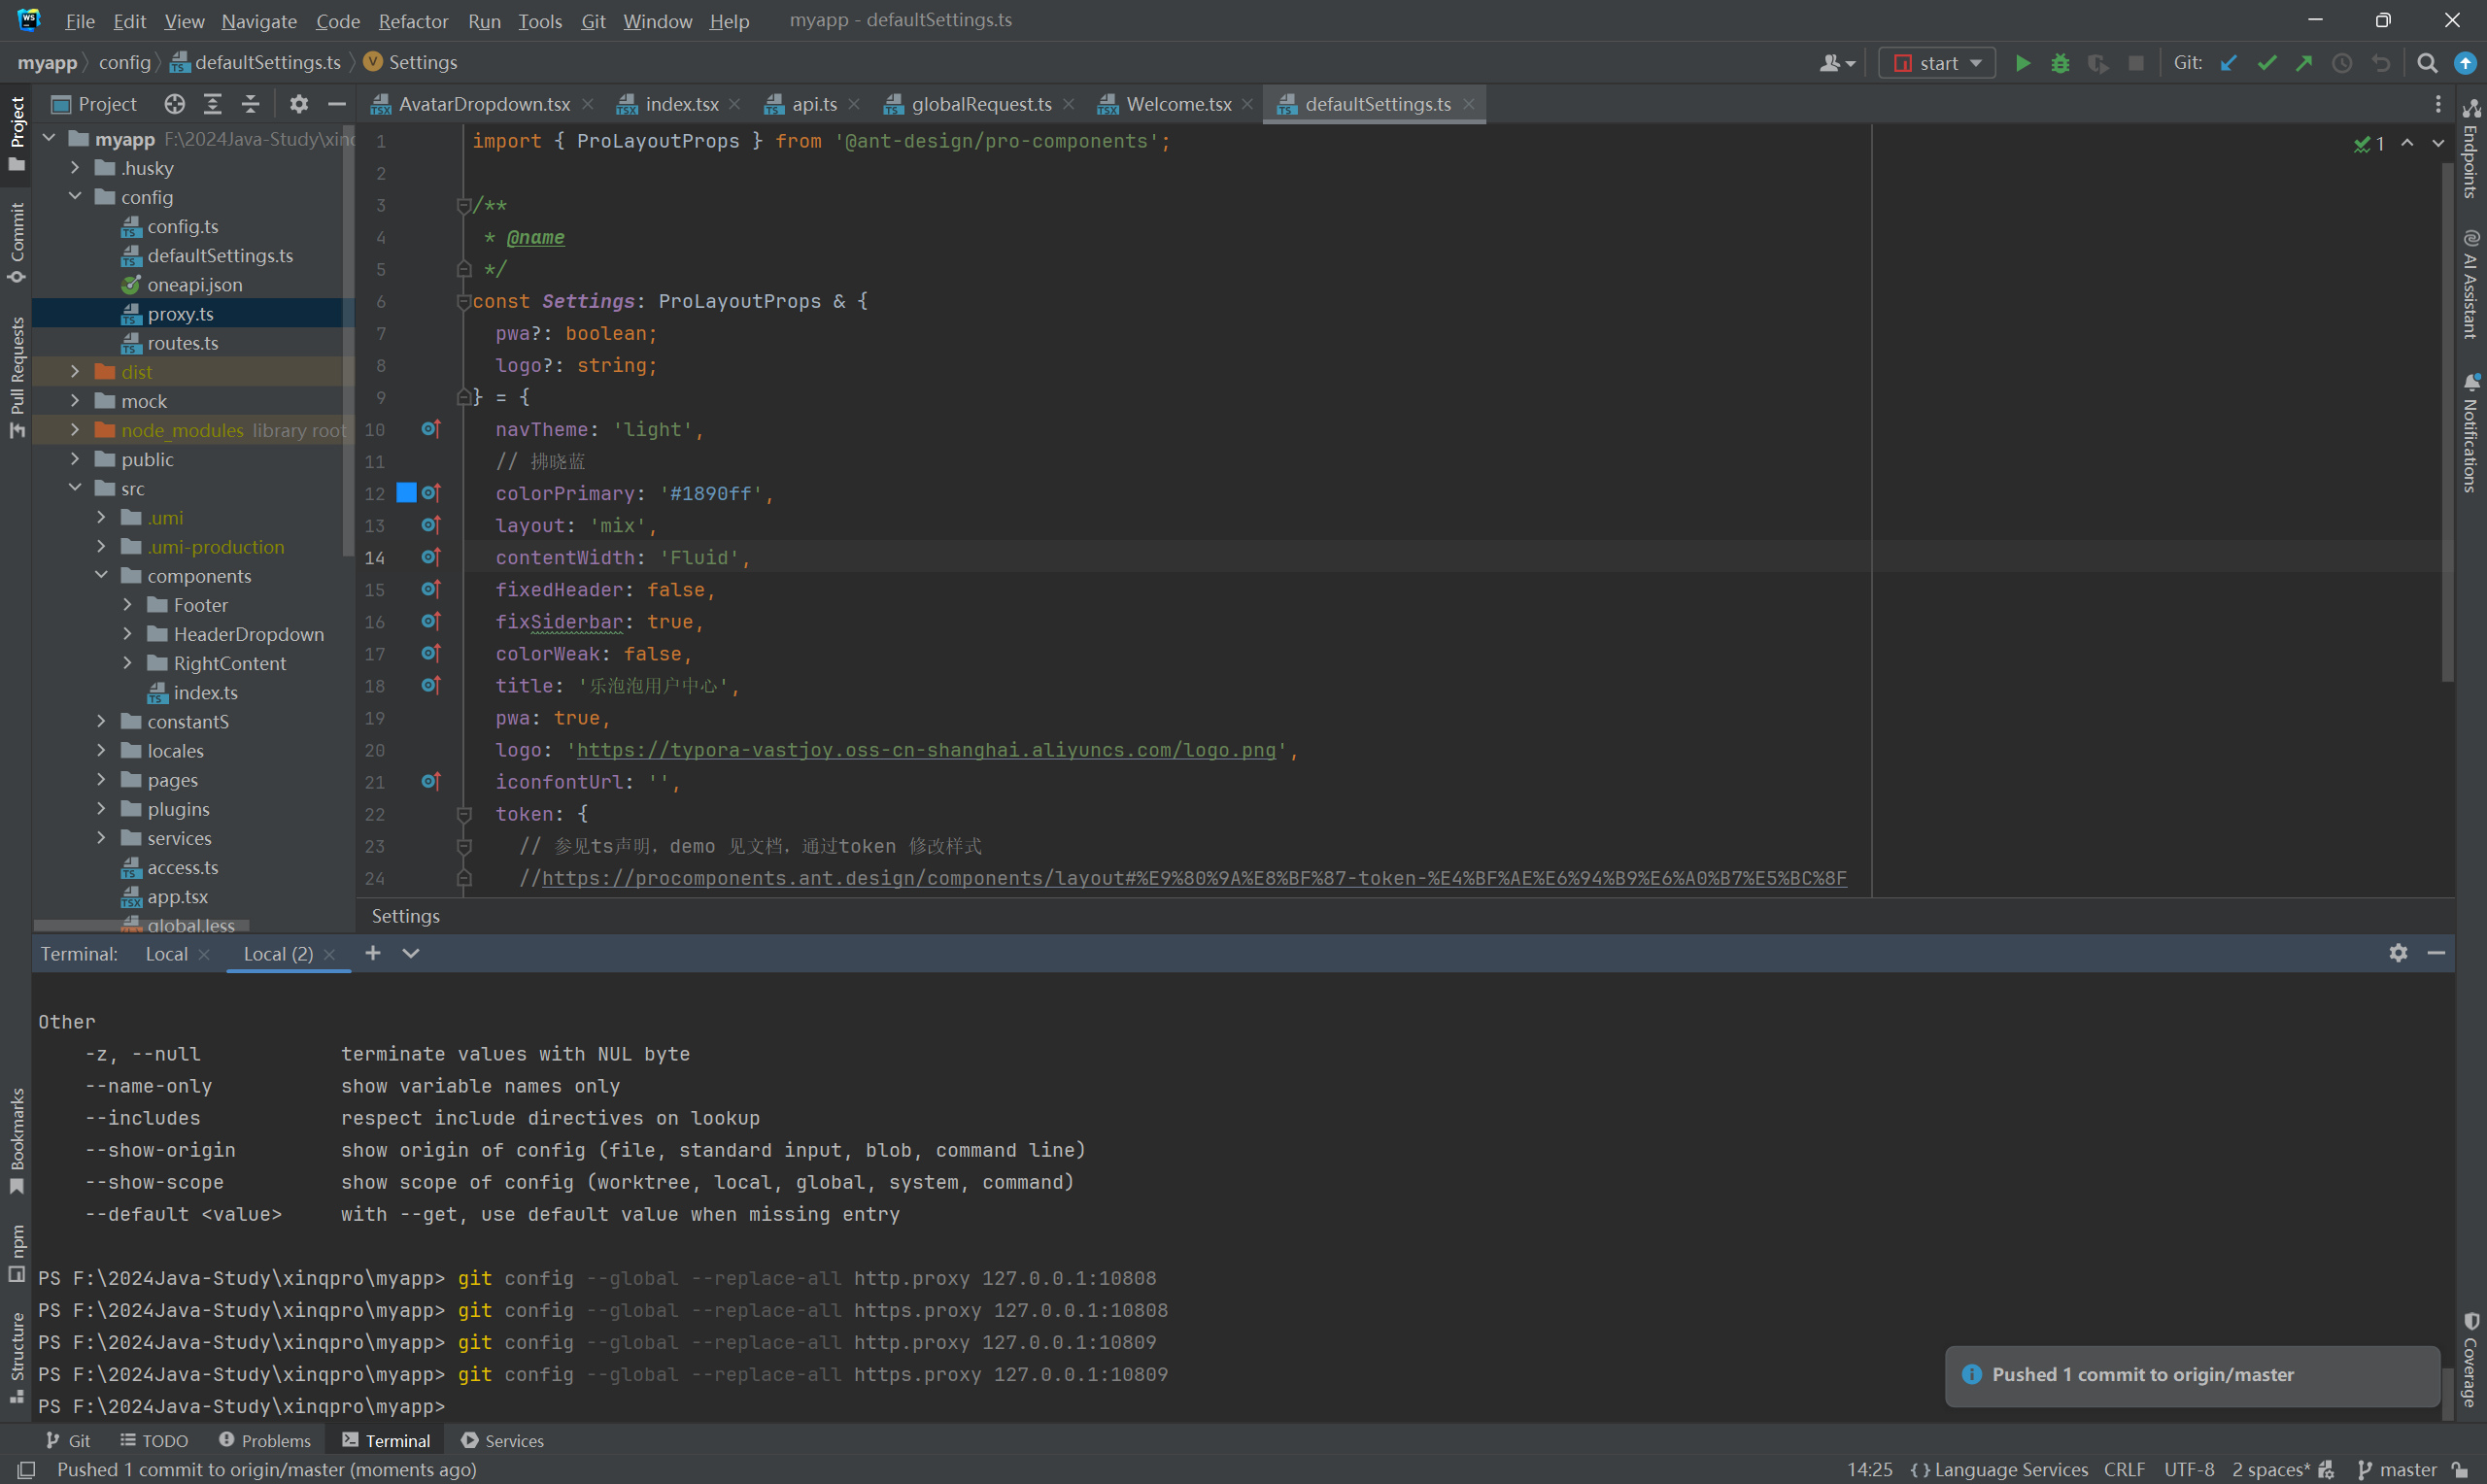Image resolution: width=2487 pixels, height=1484 pixels.
Task: Toggle the Bookmarks tool window
Action: 16,1140
